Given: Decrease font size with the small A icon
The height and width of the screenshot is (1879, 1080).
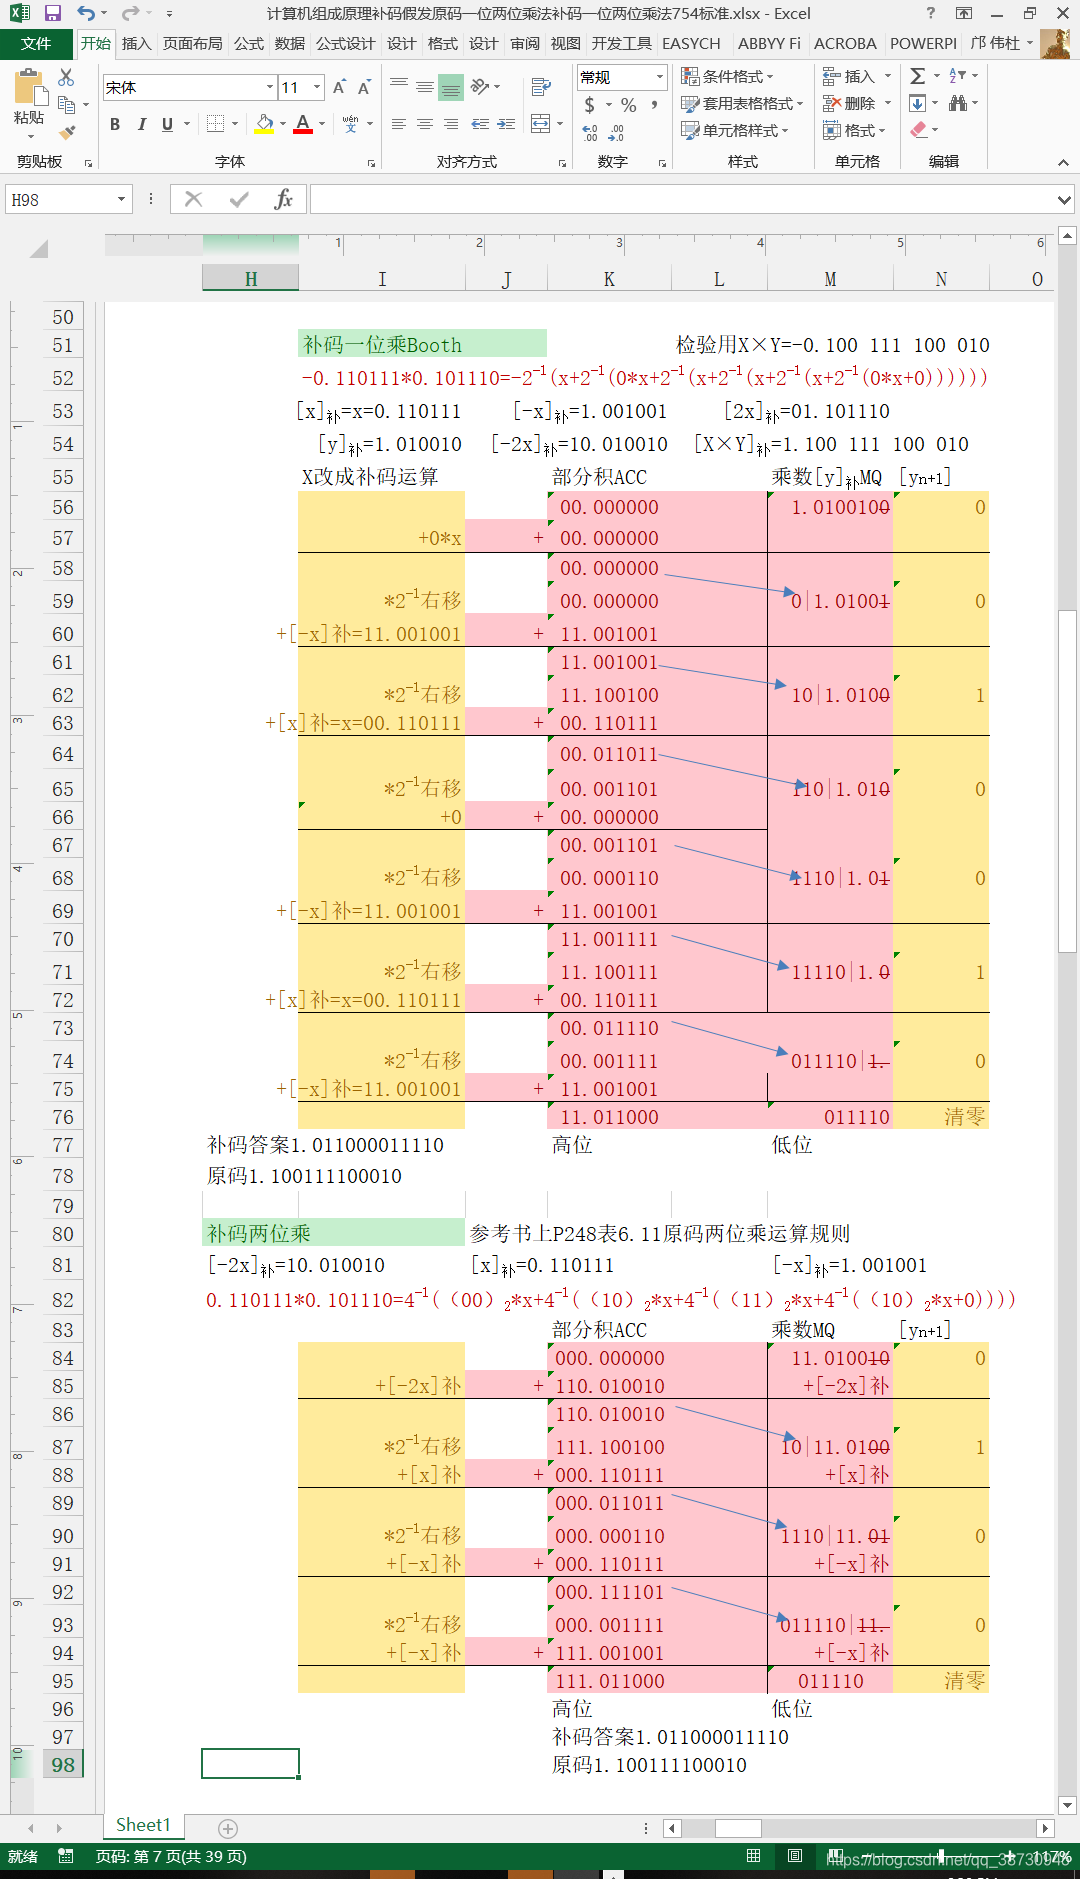Looking at the screenshot, I should coord(364,88).
